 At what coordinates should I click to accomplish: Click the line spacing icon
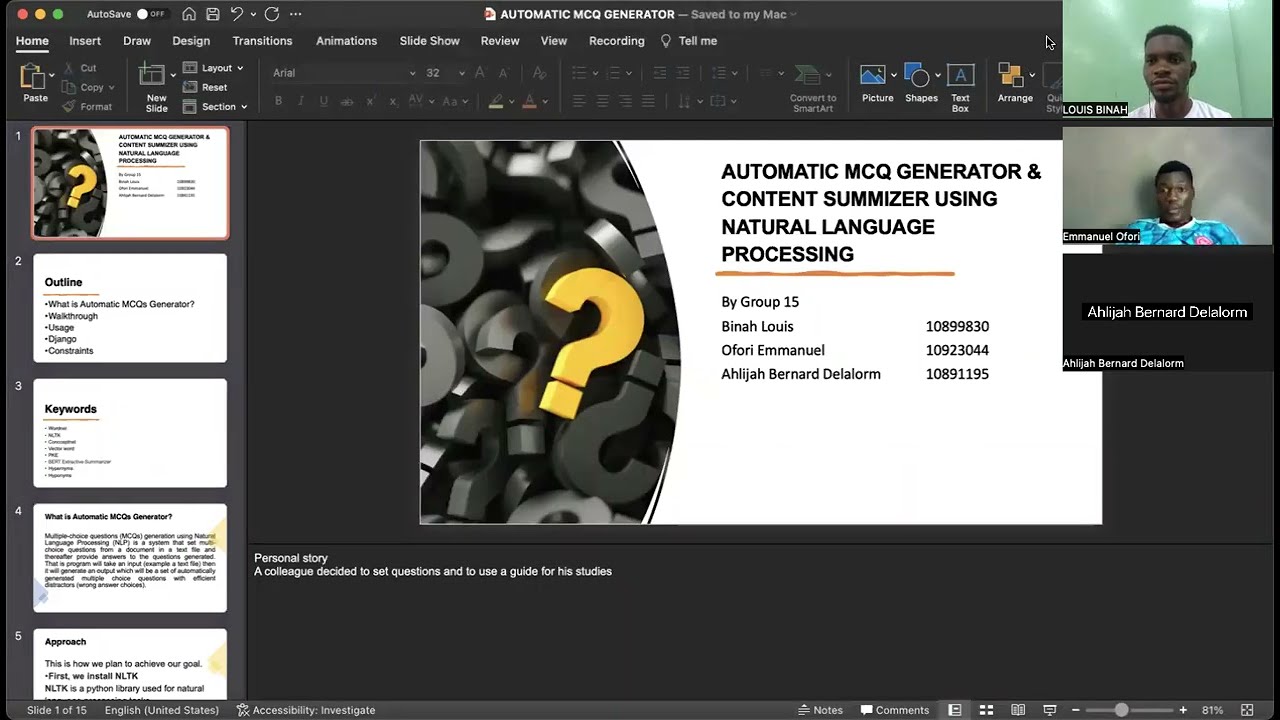(x=718, y=73)
